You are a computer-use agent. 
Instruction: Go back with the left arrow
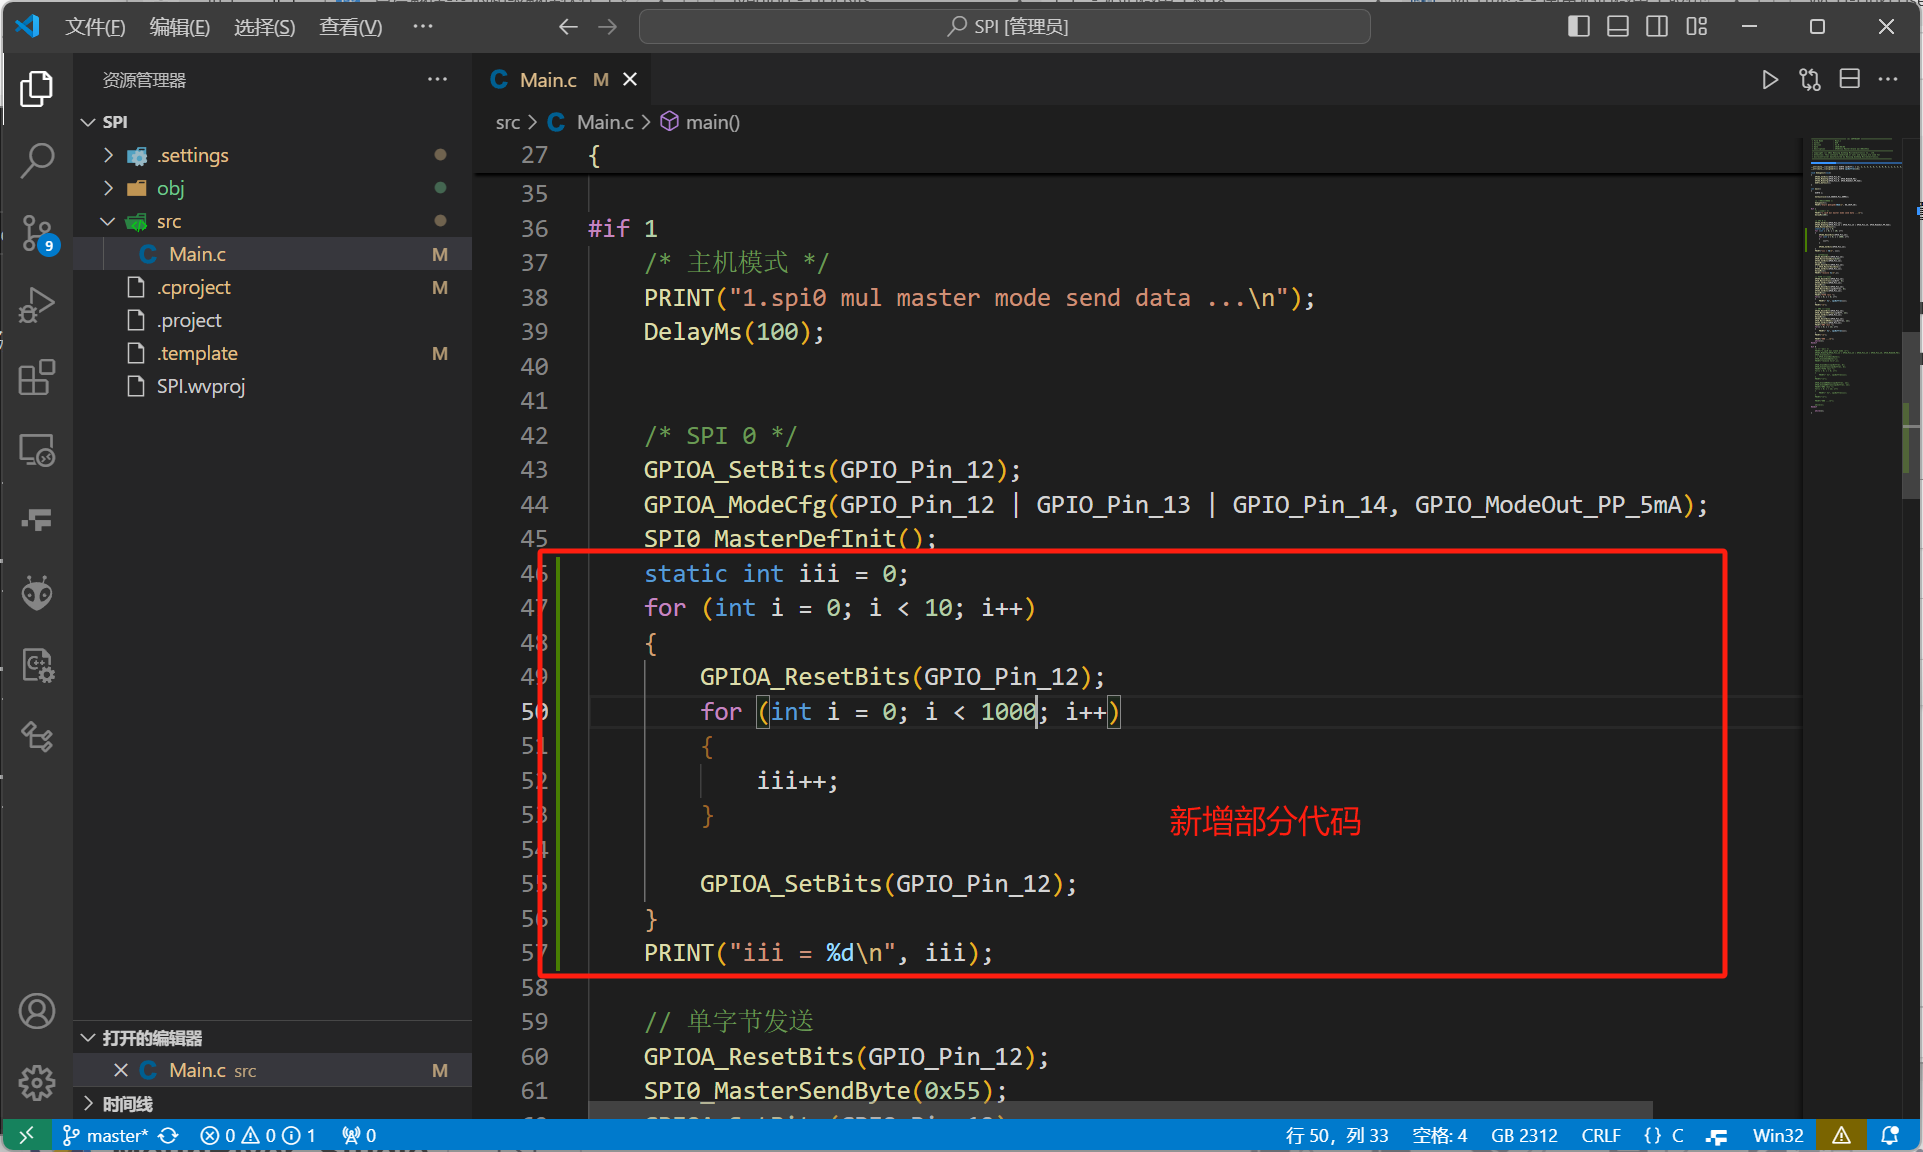coord(568,27)
